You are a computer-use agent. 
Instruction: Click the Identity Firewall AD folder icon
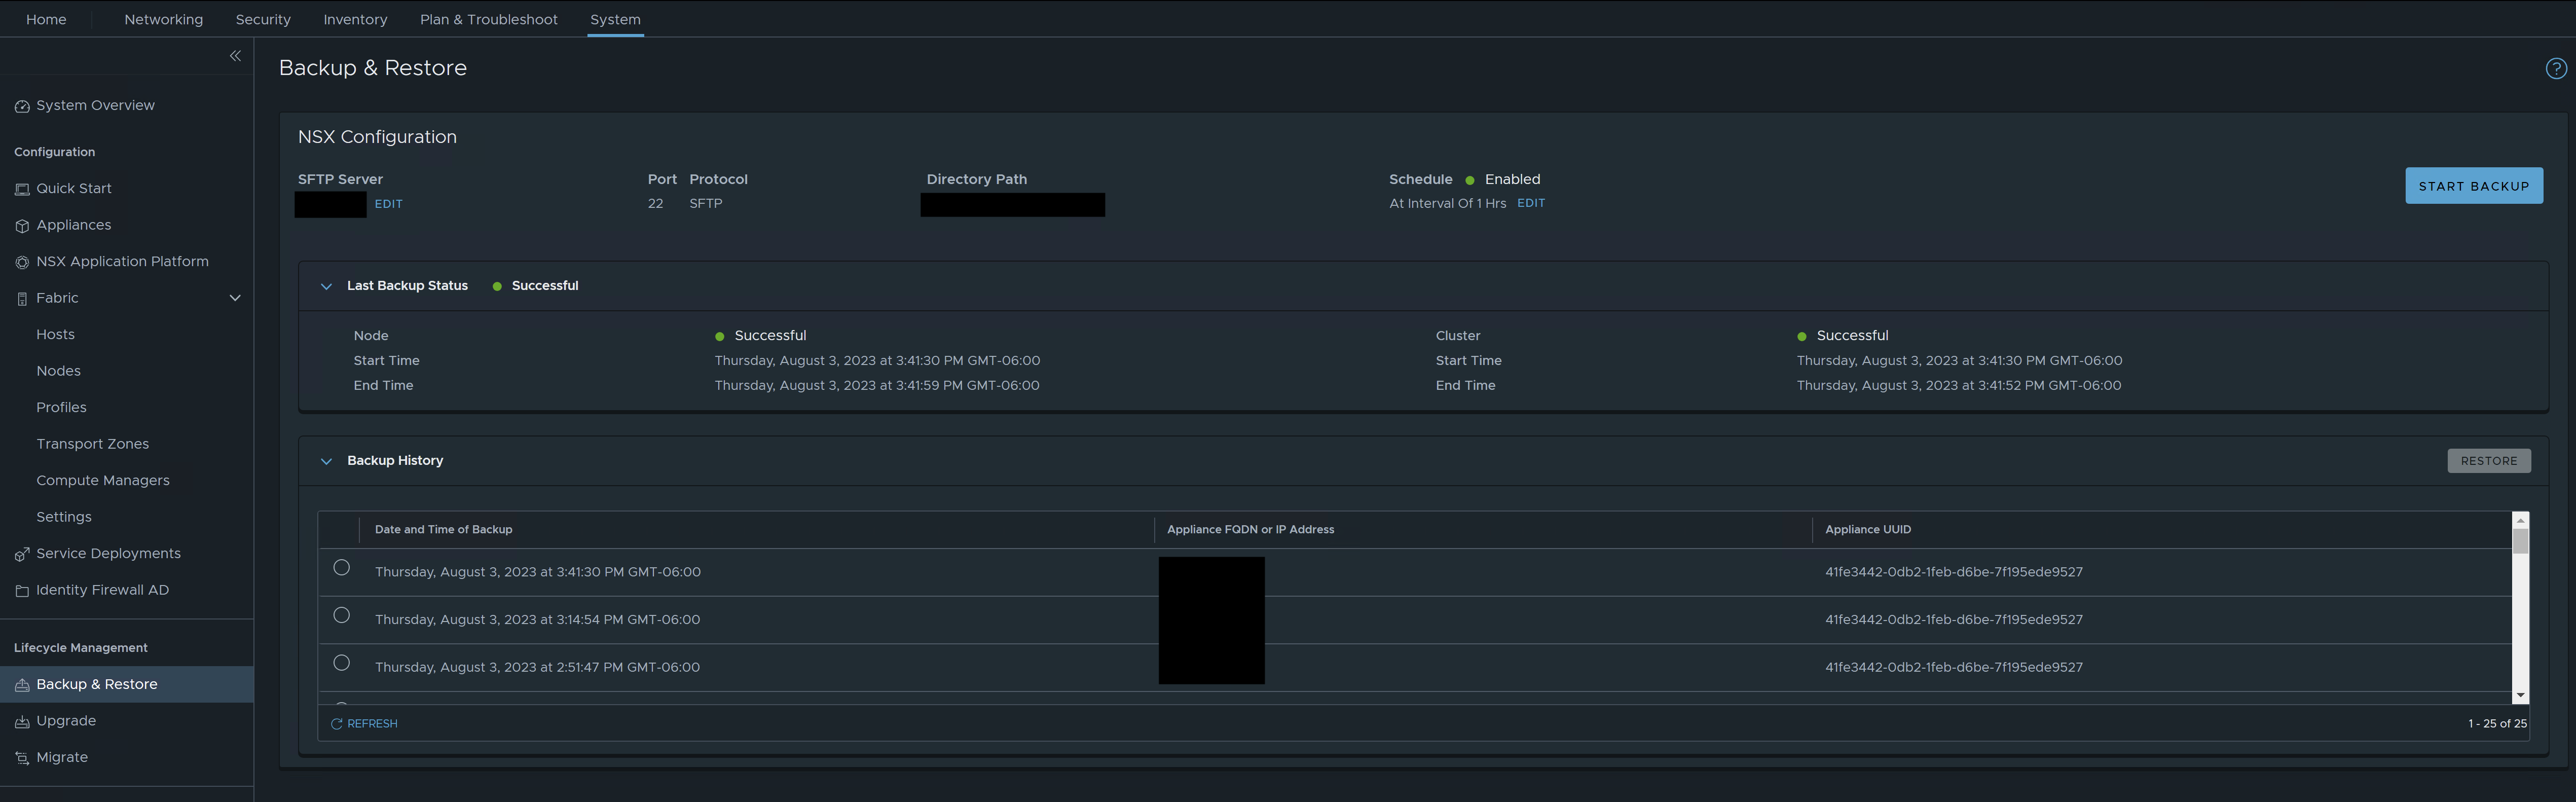tap(22, 591)
